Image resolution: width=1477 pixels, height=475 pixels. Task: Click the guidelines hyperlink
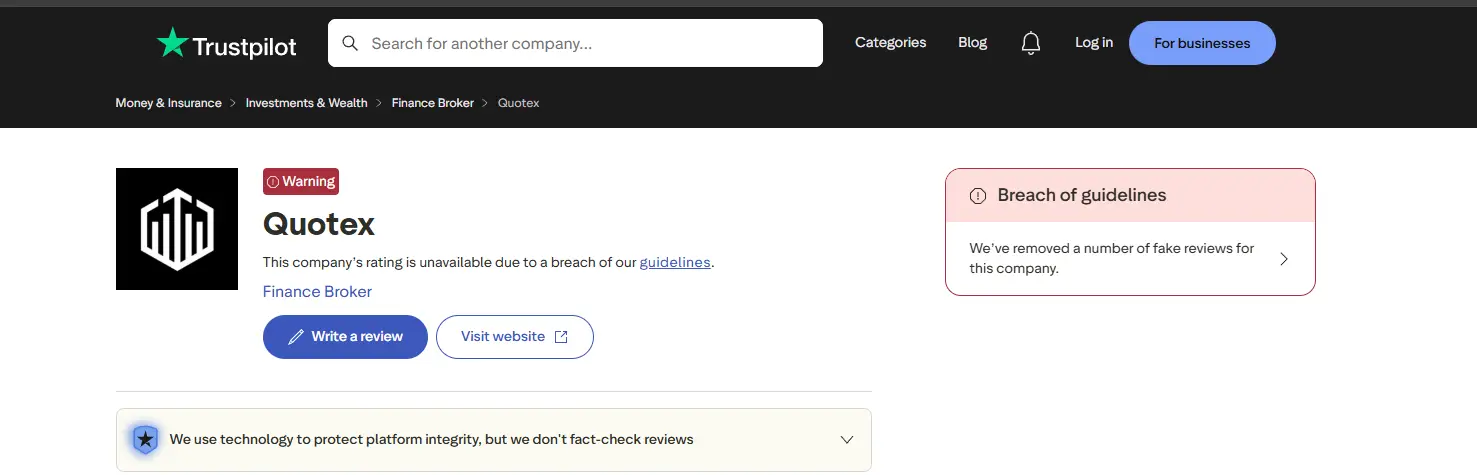click(x=675, y=262)
